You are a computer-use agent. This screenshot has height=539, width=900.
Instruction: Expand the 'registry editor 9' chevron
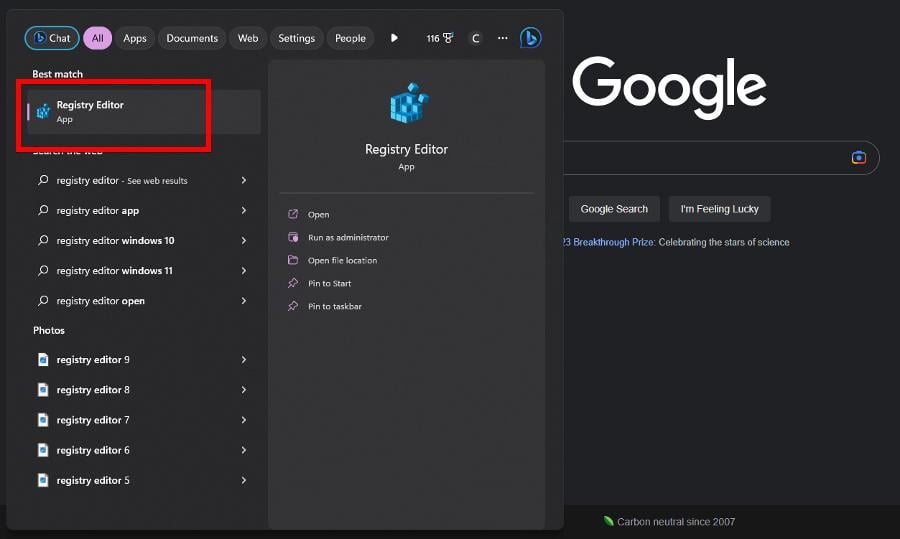(244, 360)
